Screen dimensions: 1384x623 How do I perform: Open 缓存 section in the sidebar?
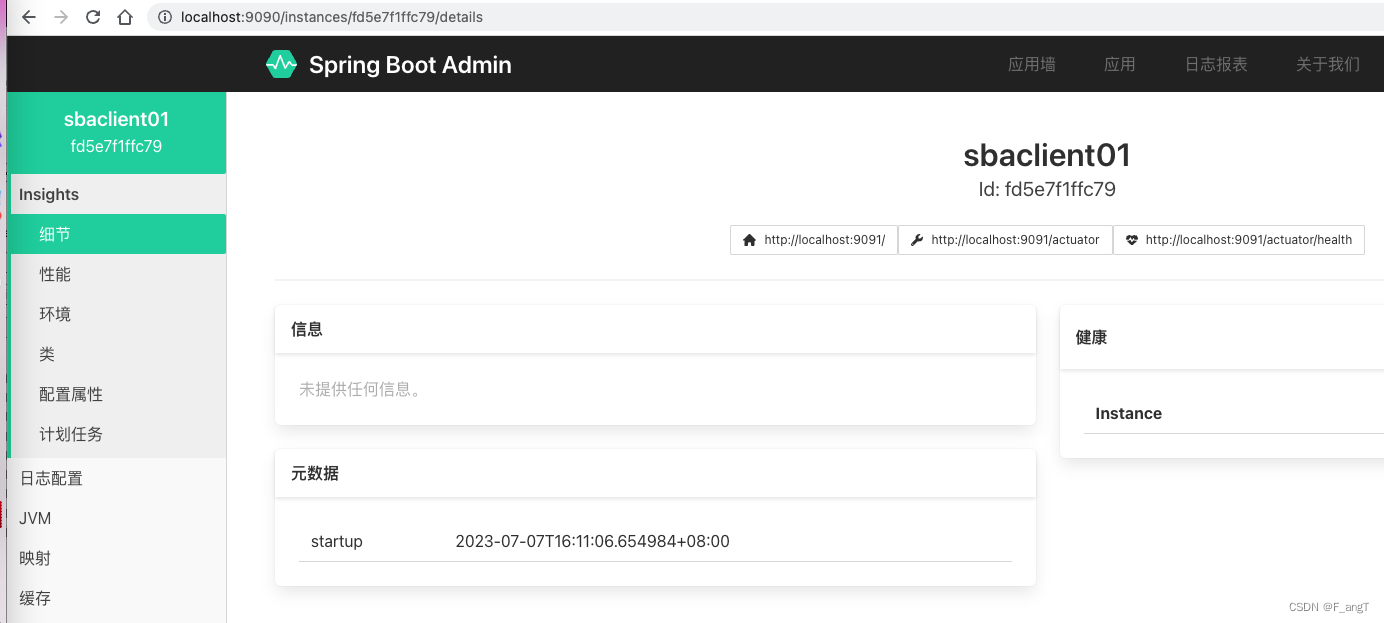(x=117, y=598)
